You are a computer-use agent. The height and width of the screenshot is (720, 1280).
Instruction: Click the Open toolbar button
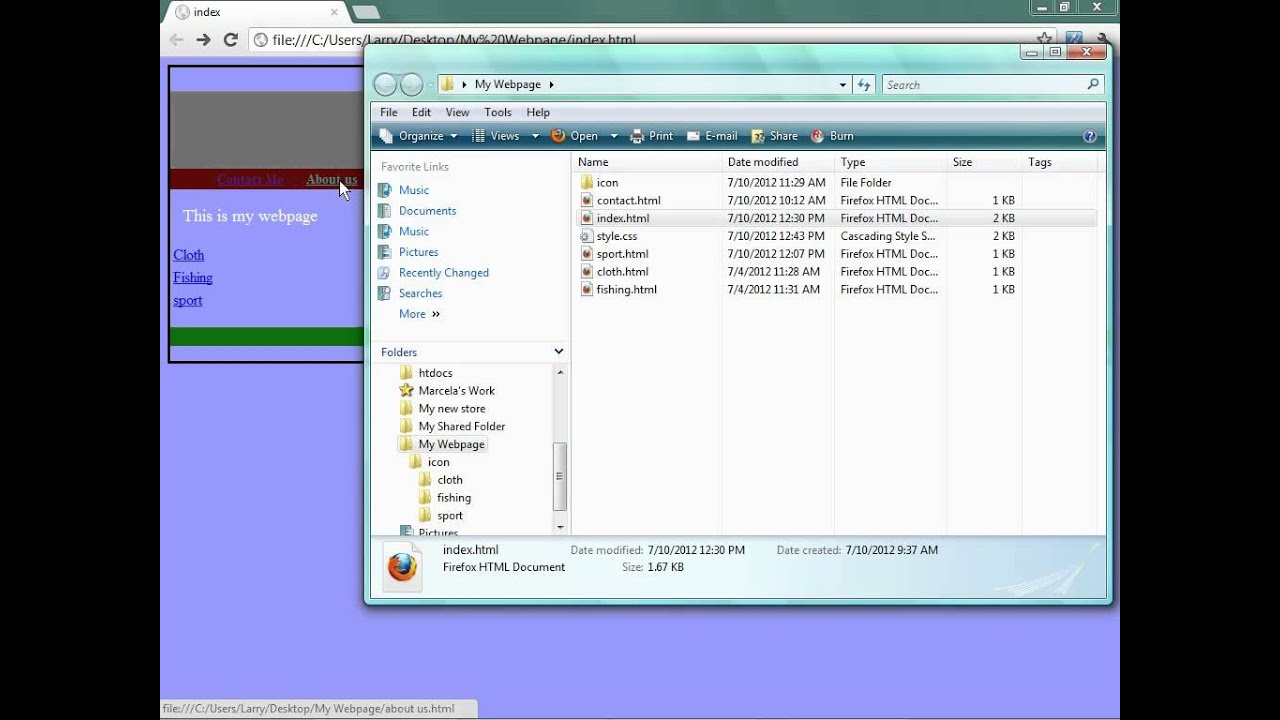575,136
